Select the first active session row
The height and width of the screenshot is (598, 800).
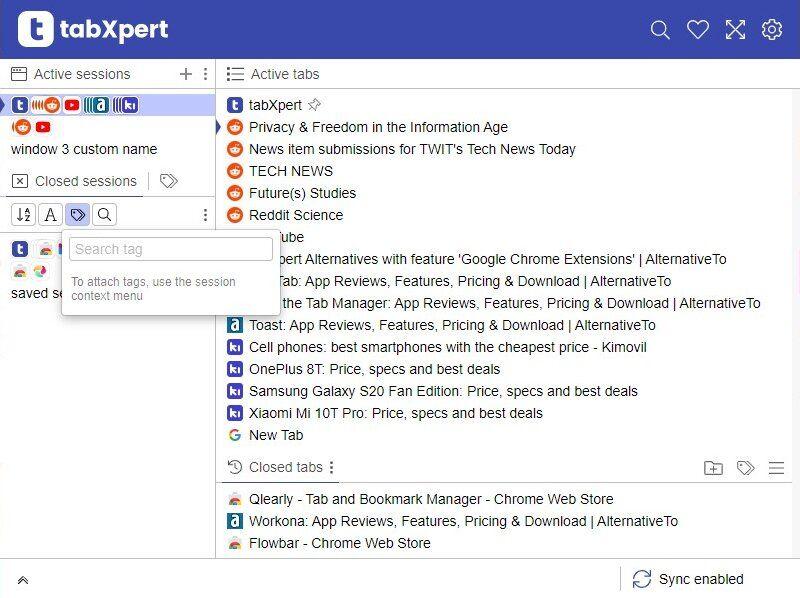click(x=108, y=105)
